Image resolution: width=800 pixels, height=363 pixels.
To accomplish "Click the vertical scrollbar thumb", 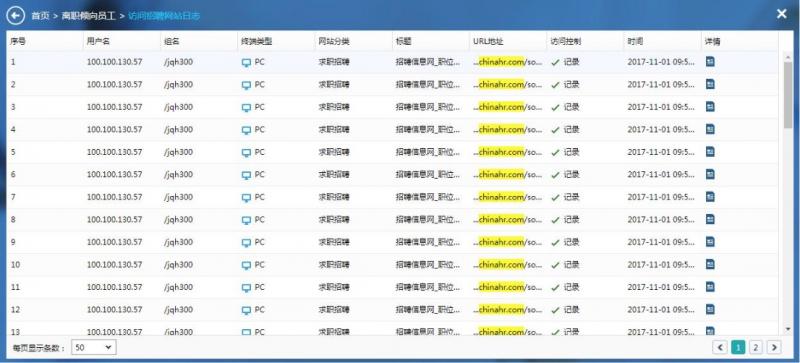I will coord(788,95).
